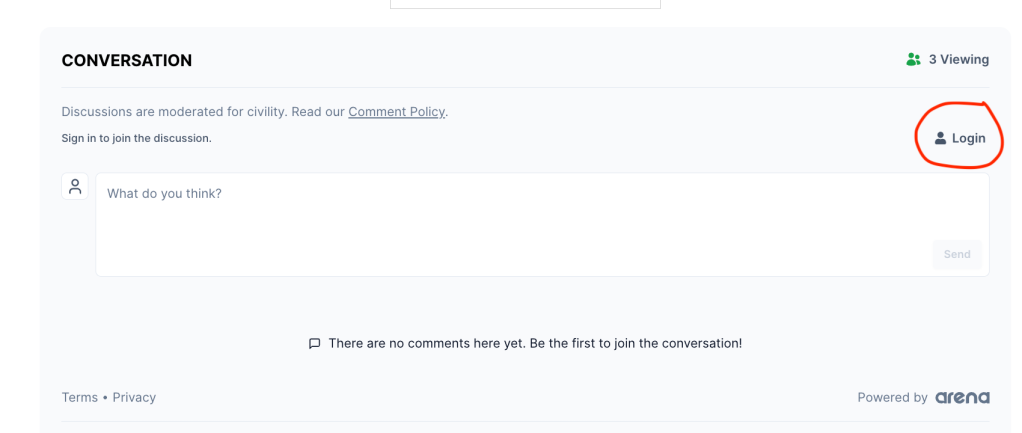The width and height of the screenshot is (1022, 433).
Task: Focus the 'What do you think?' field
Action: 542,224
